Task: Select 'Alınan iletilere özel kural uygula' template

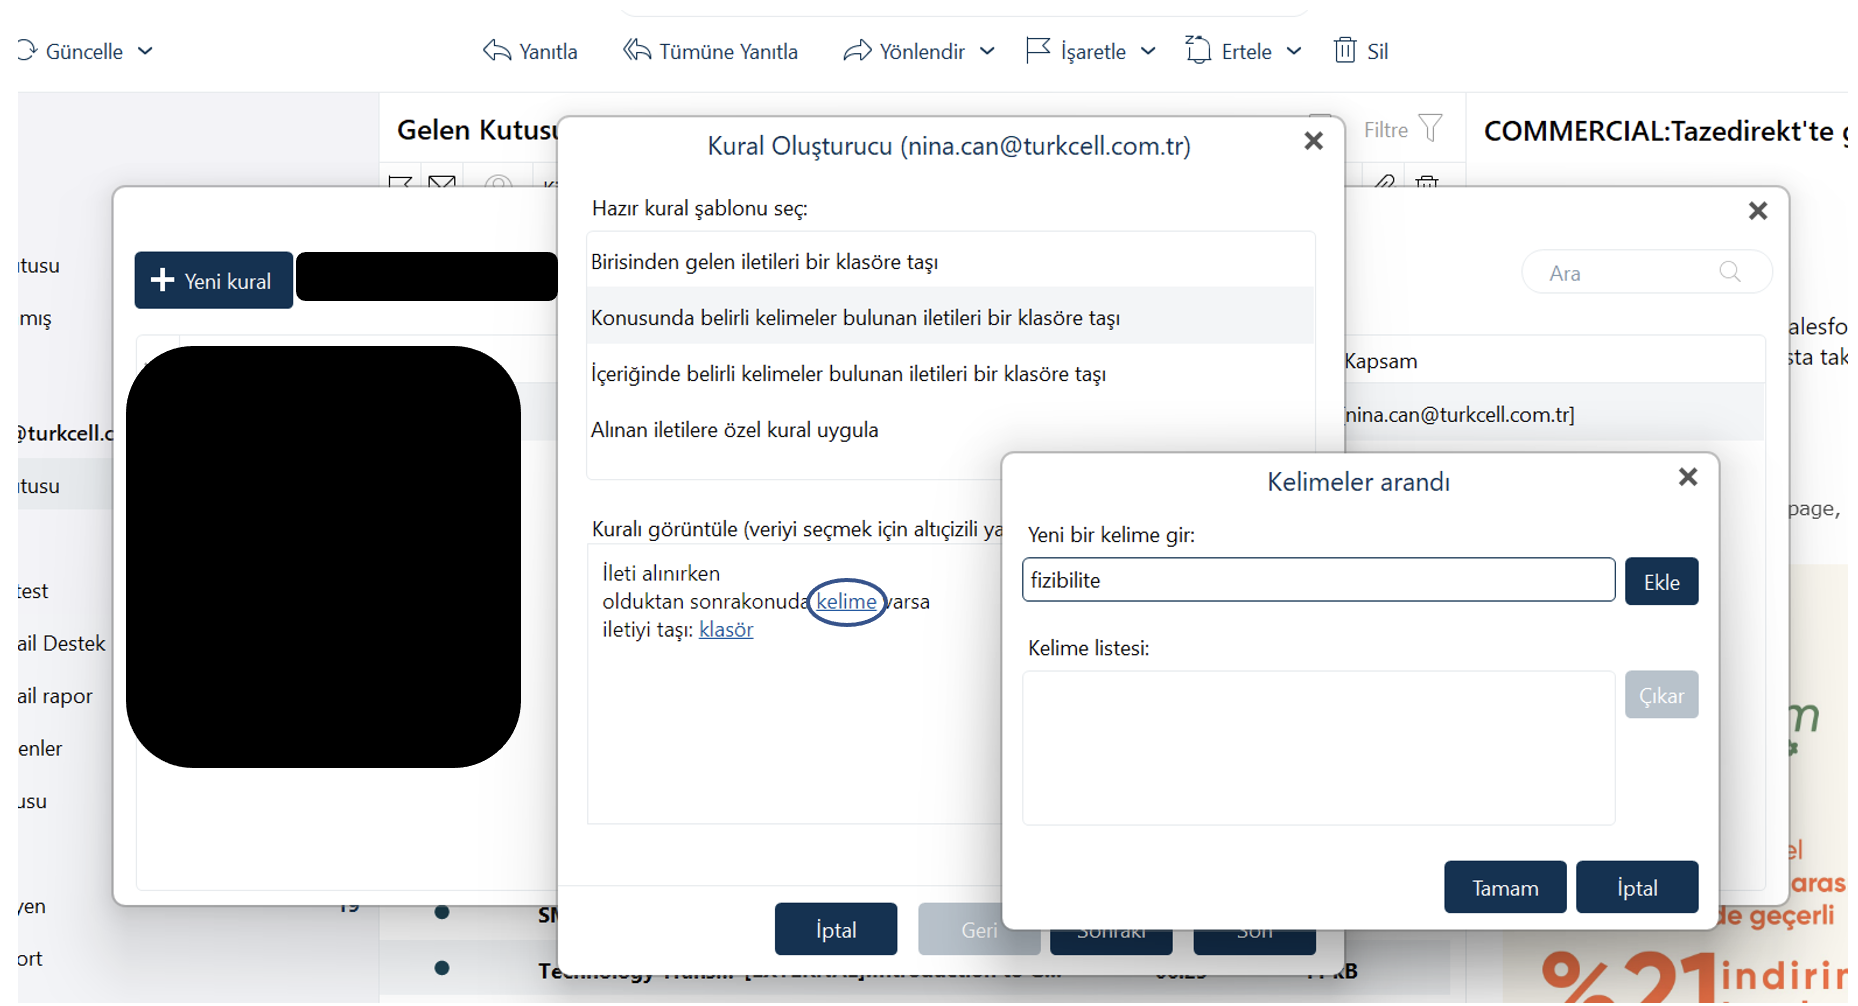Action: pyautogui.click(x=950, y=429)
